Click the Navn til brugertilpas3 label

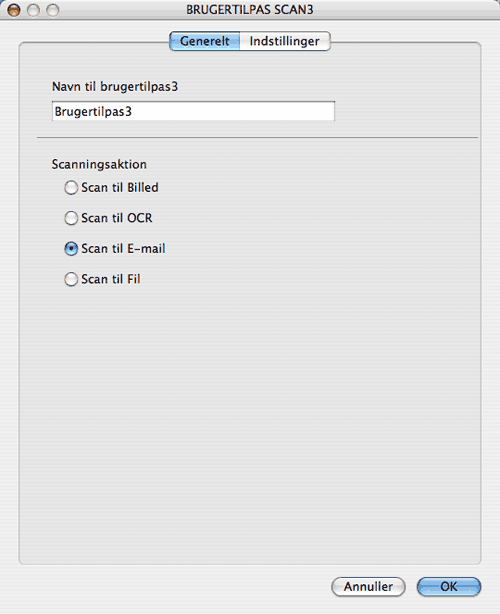point(115,87)
